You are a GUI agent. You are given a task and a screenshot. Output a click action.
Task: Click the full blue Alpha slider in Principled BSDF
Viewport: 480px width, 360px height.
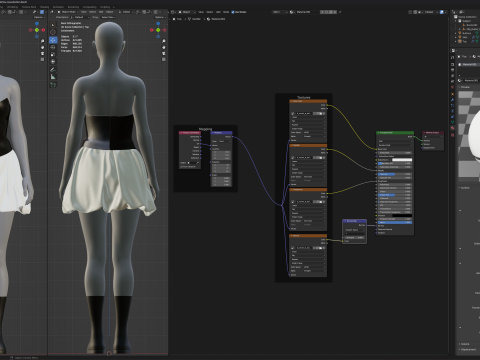[x=395, y=222]
